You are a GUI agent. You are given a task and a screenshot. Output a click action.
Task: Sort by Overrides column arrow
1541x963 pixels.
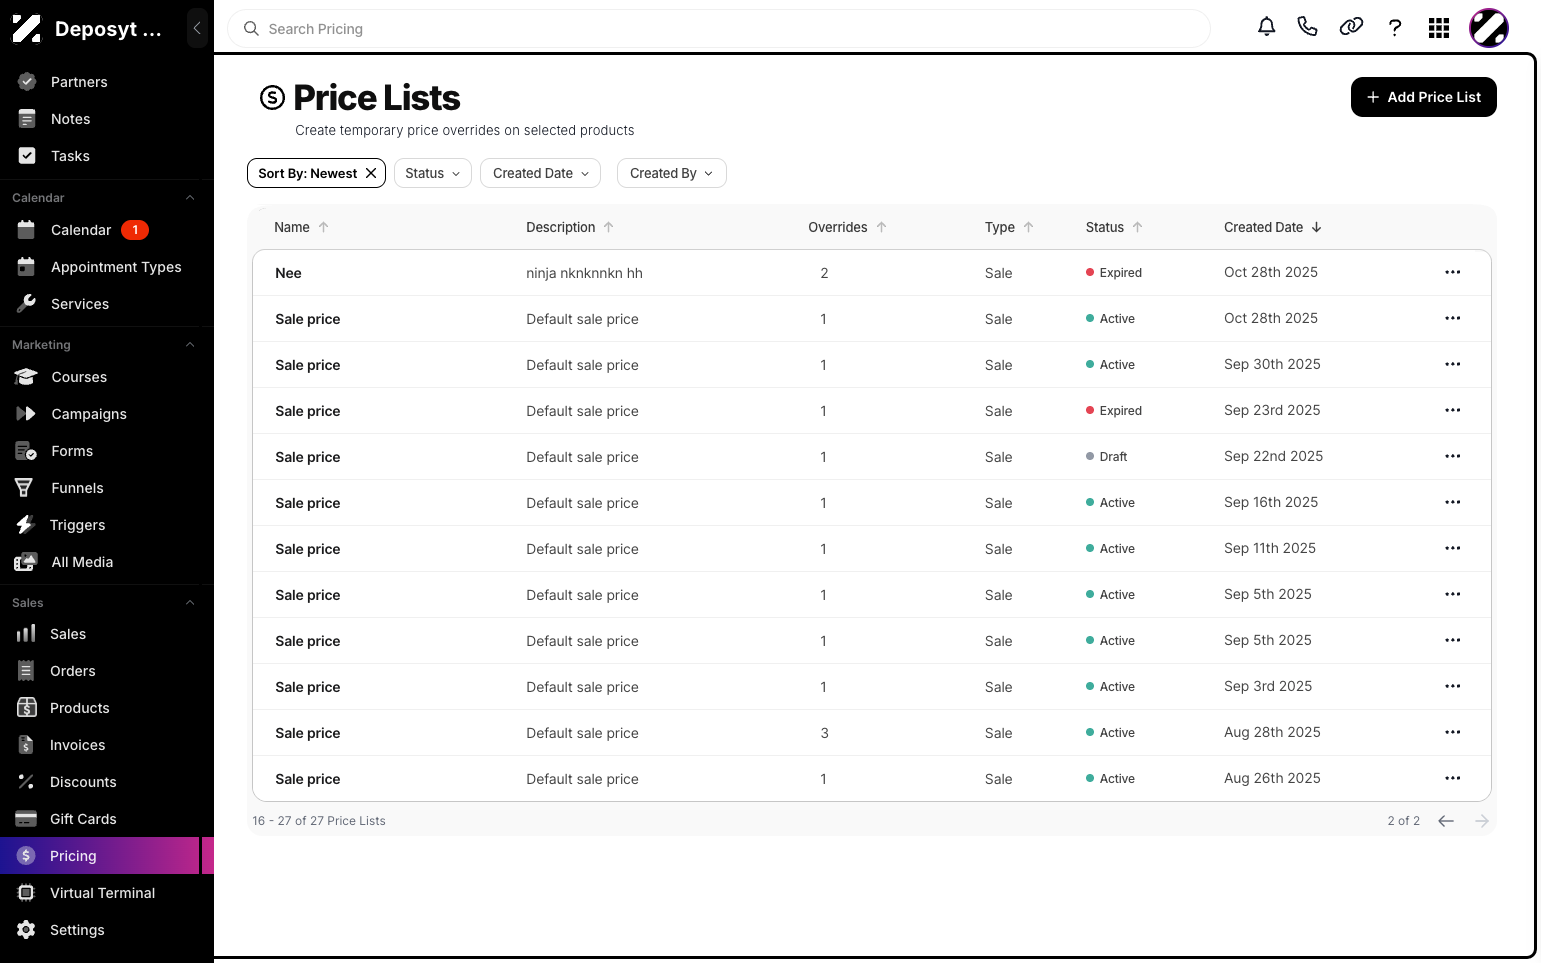pyautogui.click(x=881, y=227)
